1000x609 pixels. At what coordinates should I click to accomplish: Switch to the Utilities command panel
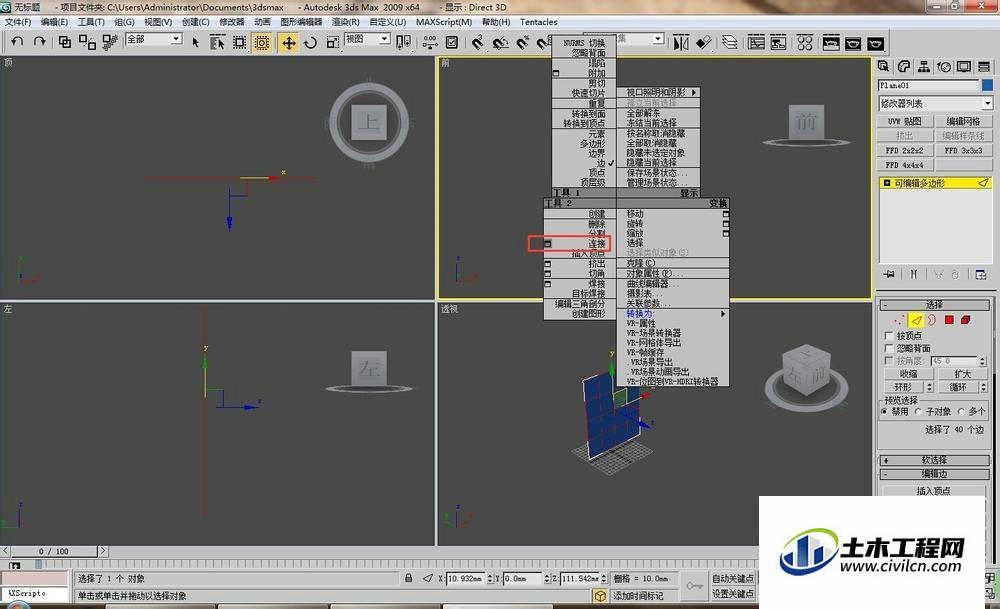pos(983,67)
